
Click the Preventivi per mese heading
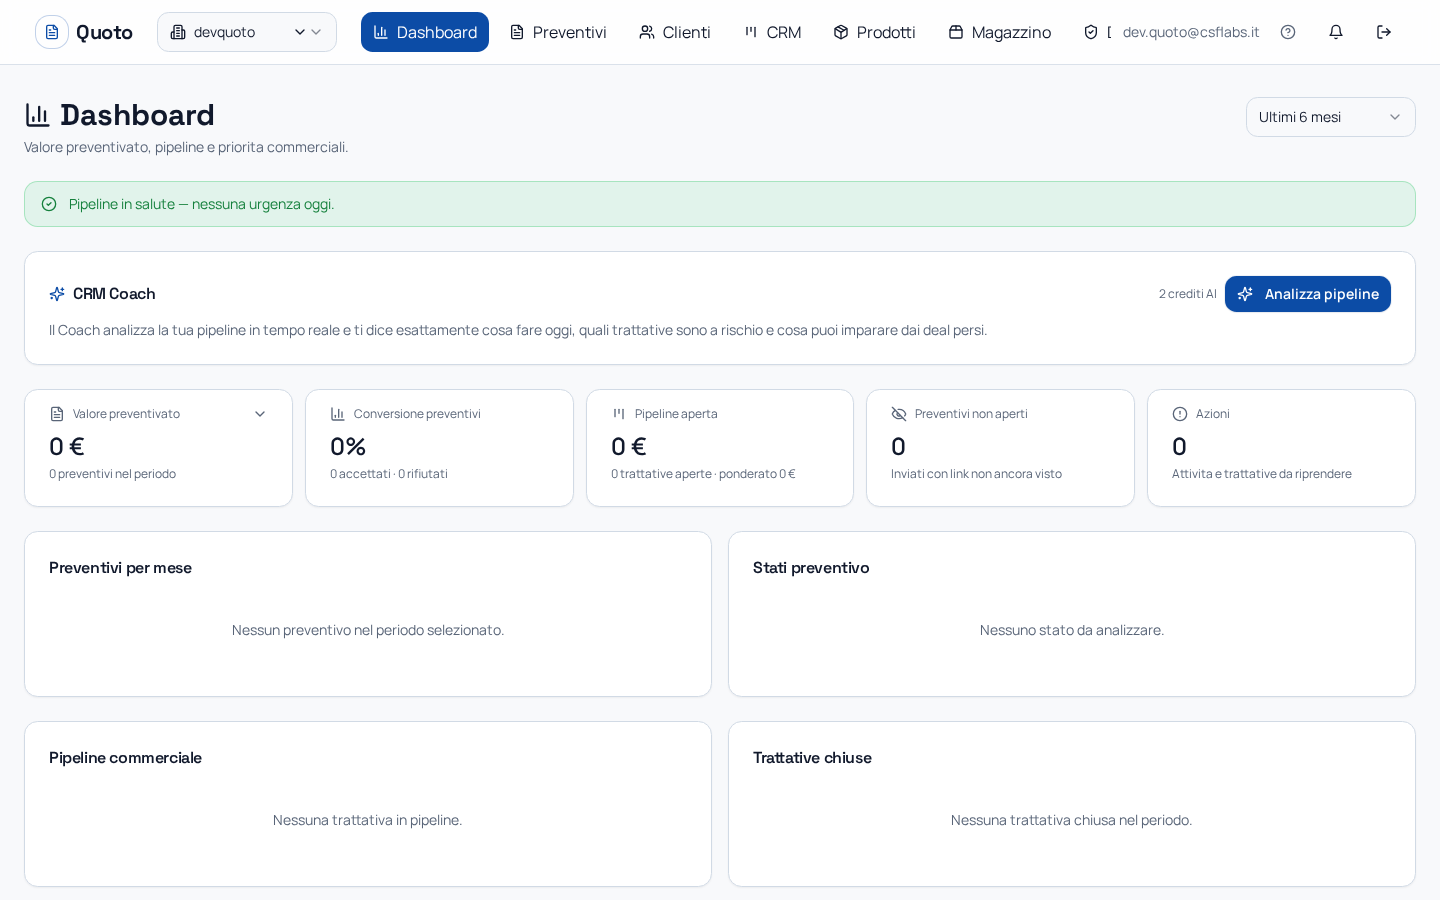[x=120, y=568]
